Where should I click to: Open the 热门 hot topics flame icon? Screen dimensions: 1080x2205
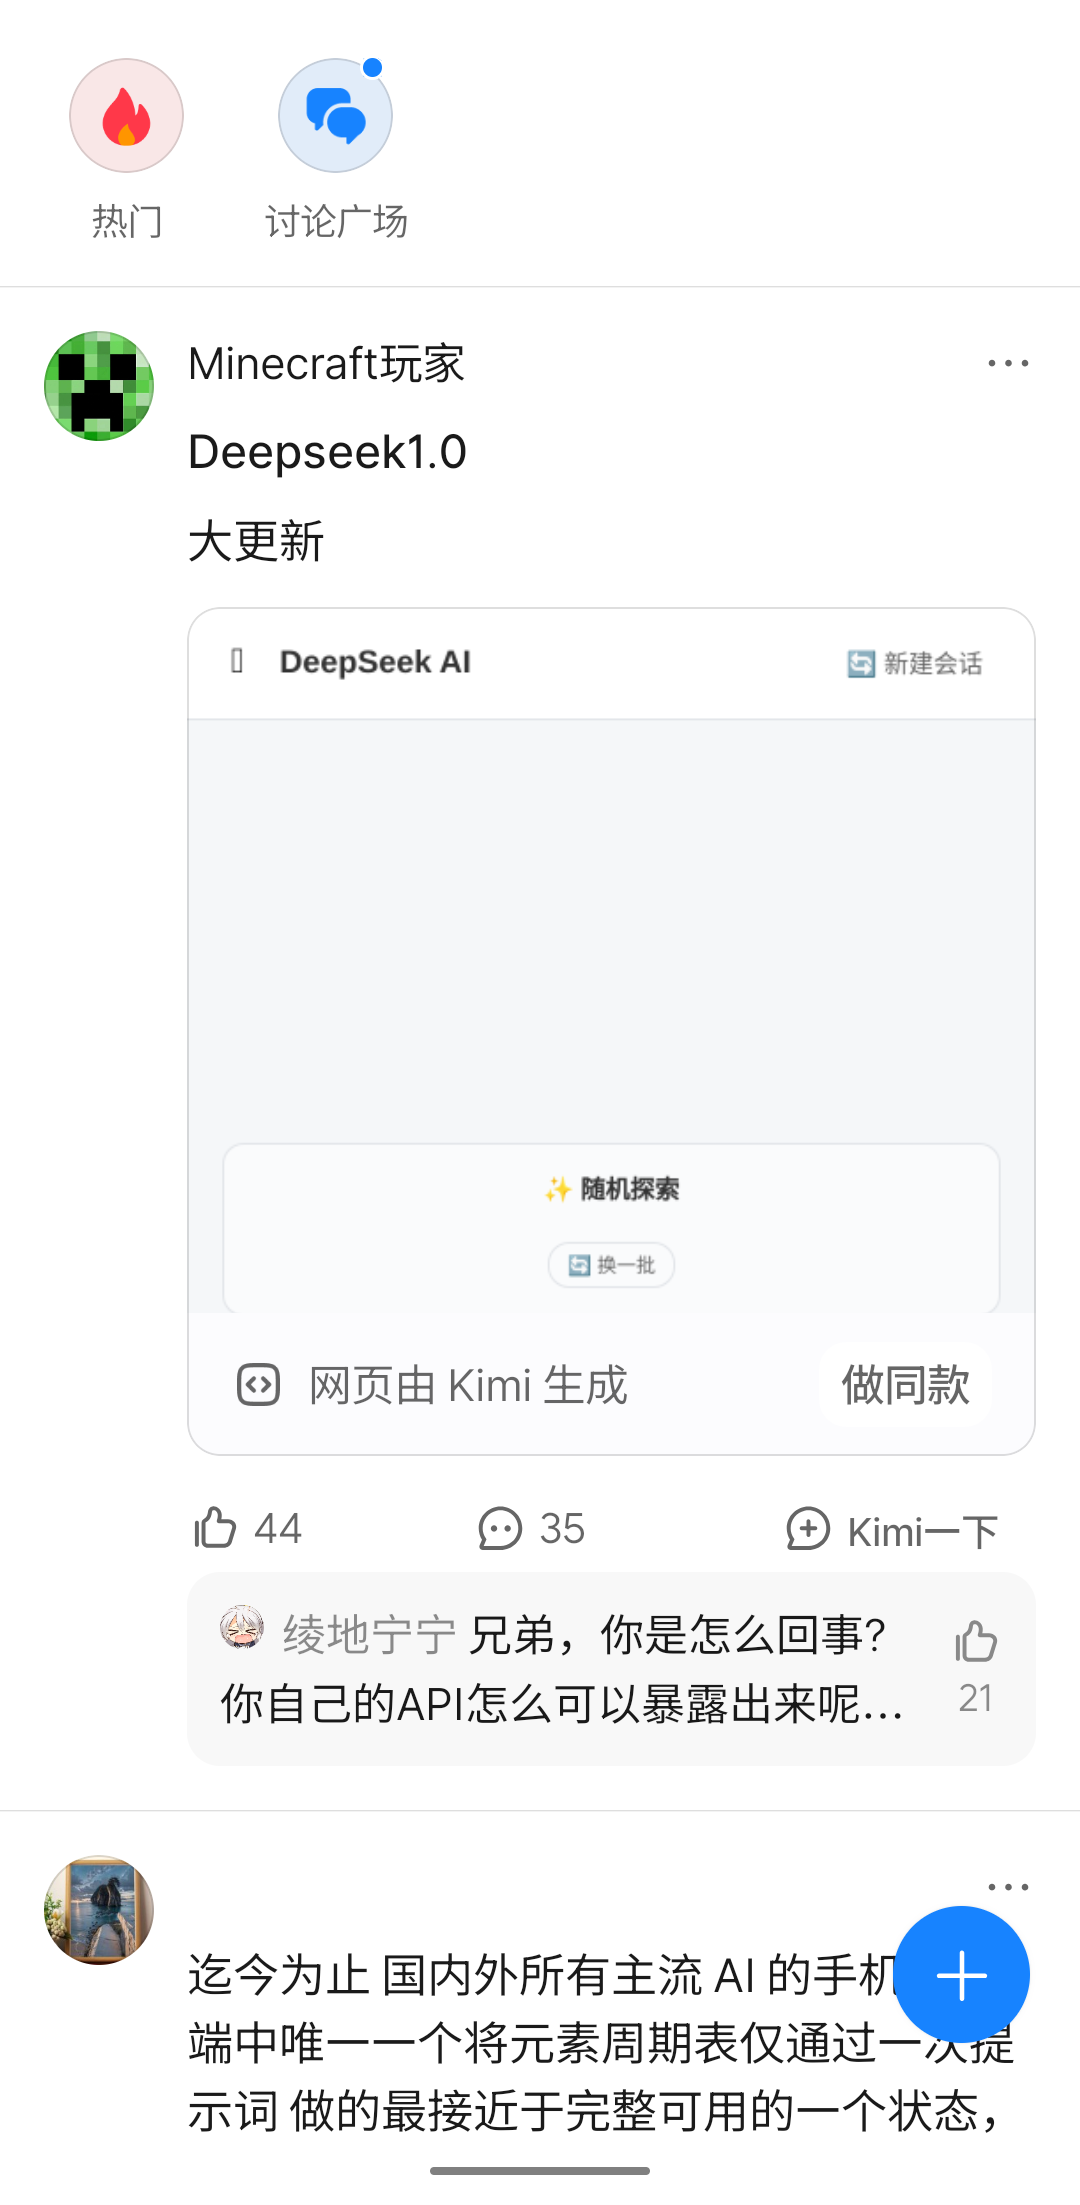[x=126, y=116]
